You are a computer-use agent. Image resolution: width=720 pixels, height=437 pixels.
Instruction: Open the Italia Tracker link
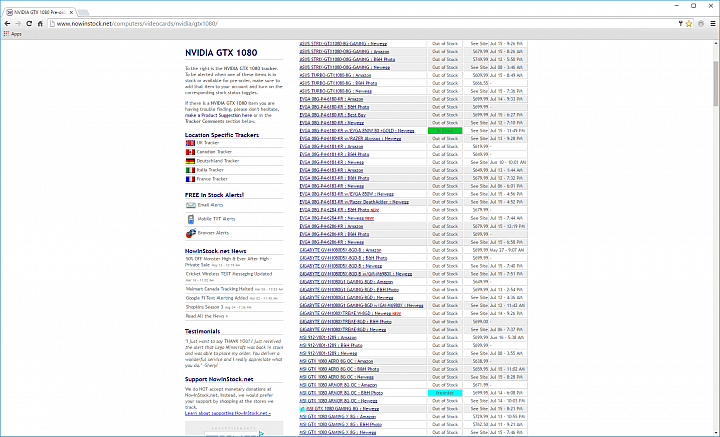click(210, 170)
